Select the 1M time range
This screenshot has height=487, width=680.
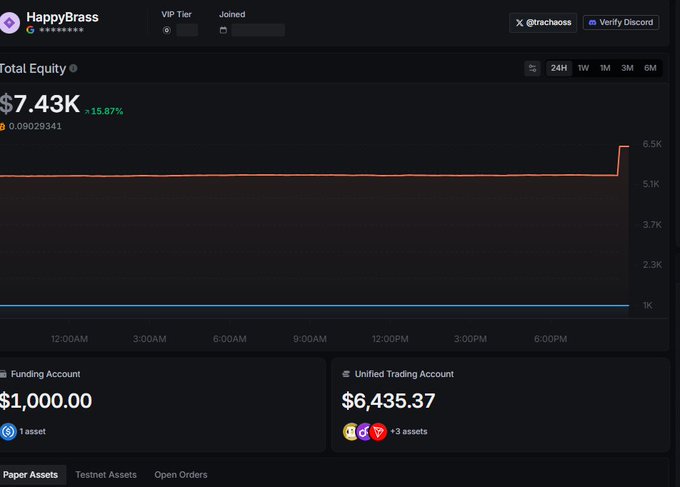click(605, 68)
